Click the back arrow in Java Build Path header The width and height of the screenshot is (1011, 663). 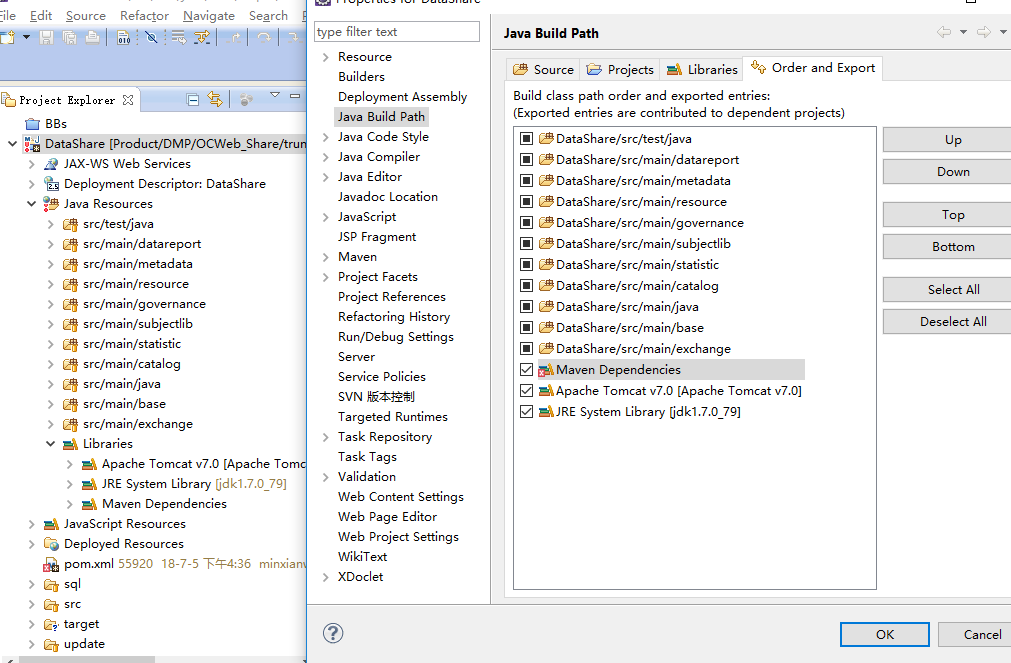(x=944, y=32)
